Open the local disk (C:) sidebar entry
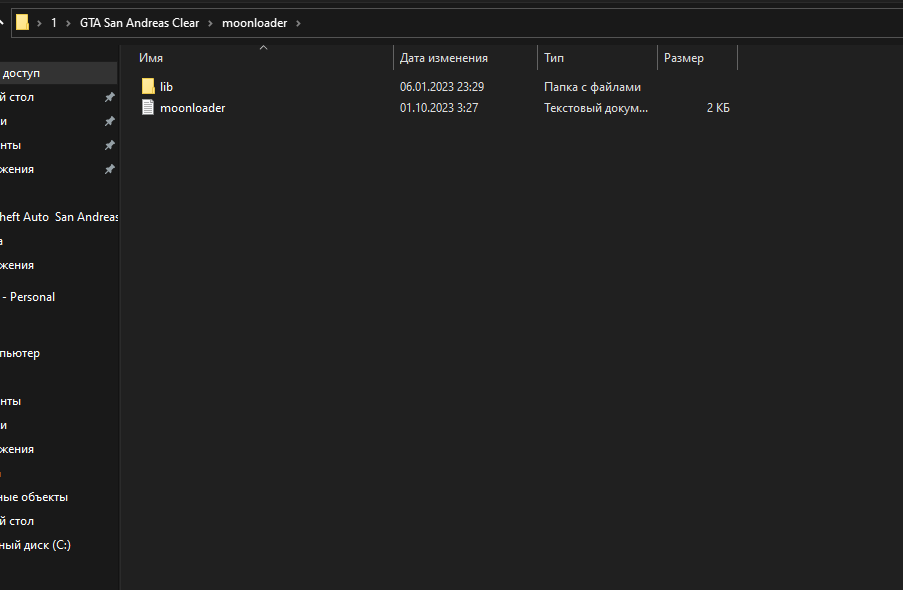 (x=36, y=545)
